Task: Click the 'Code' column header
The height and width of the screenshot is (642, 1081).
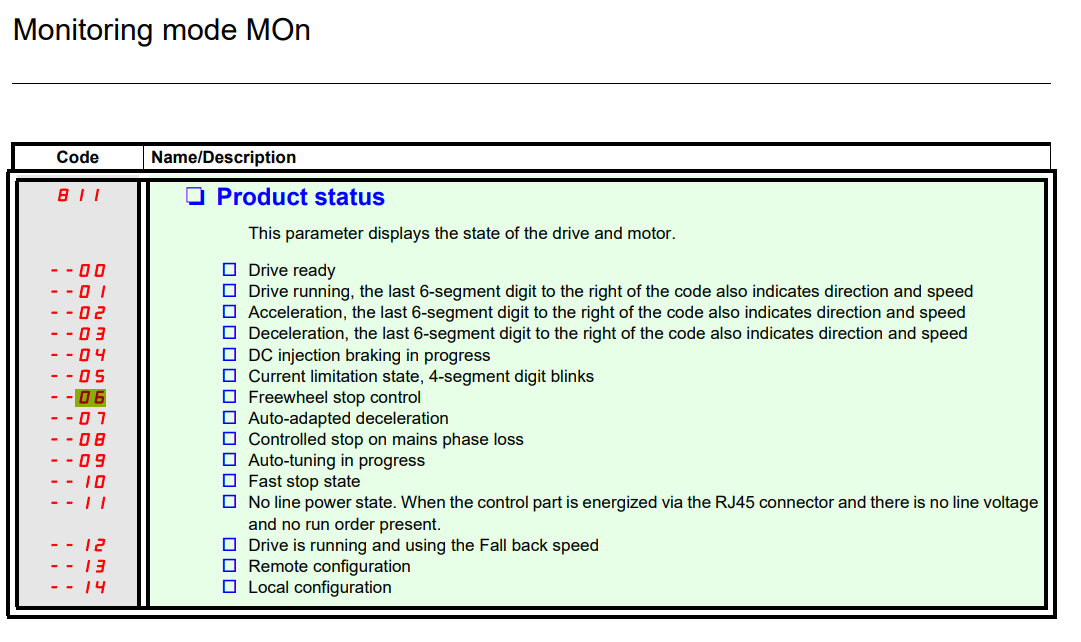Action: tap(77, 157)
